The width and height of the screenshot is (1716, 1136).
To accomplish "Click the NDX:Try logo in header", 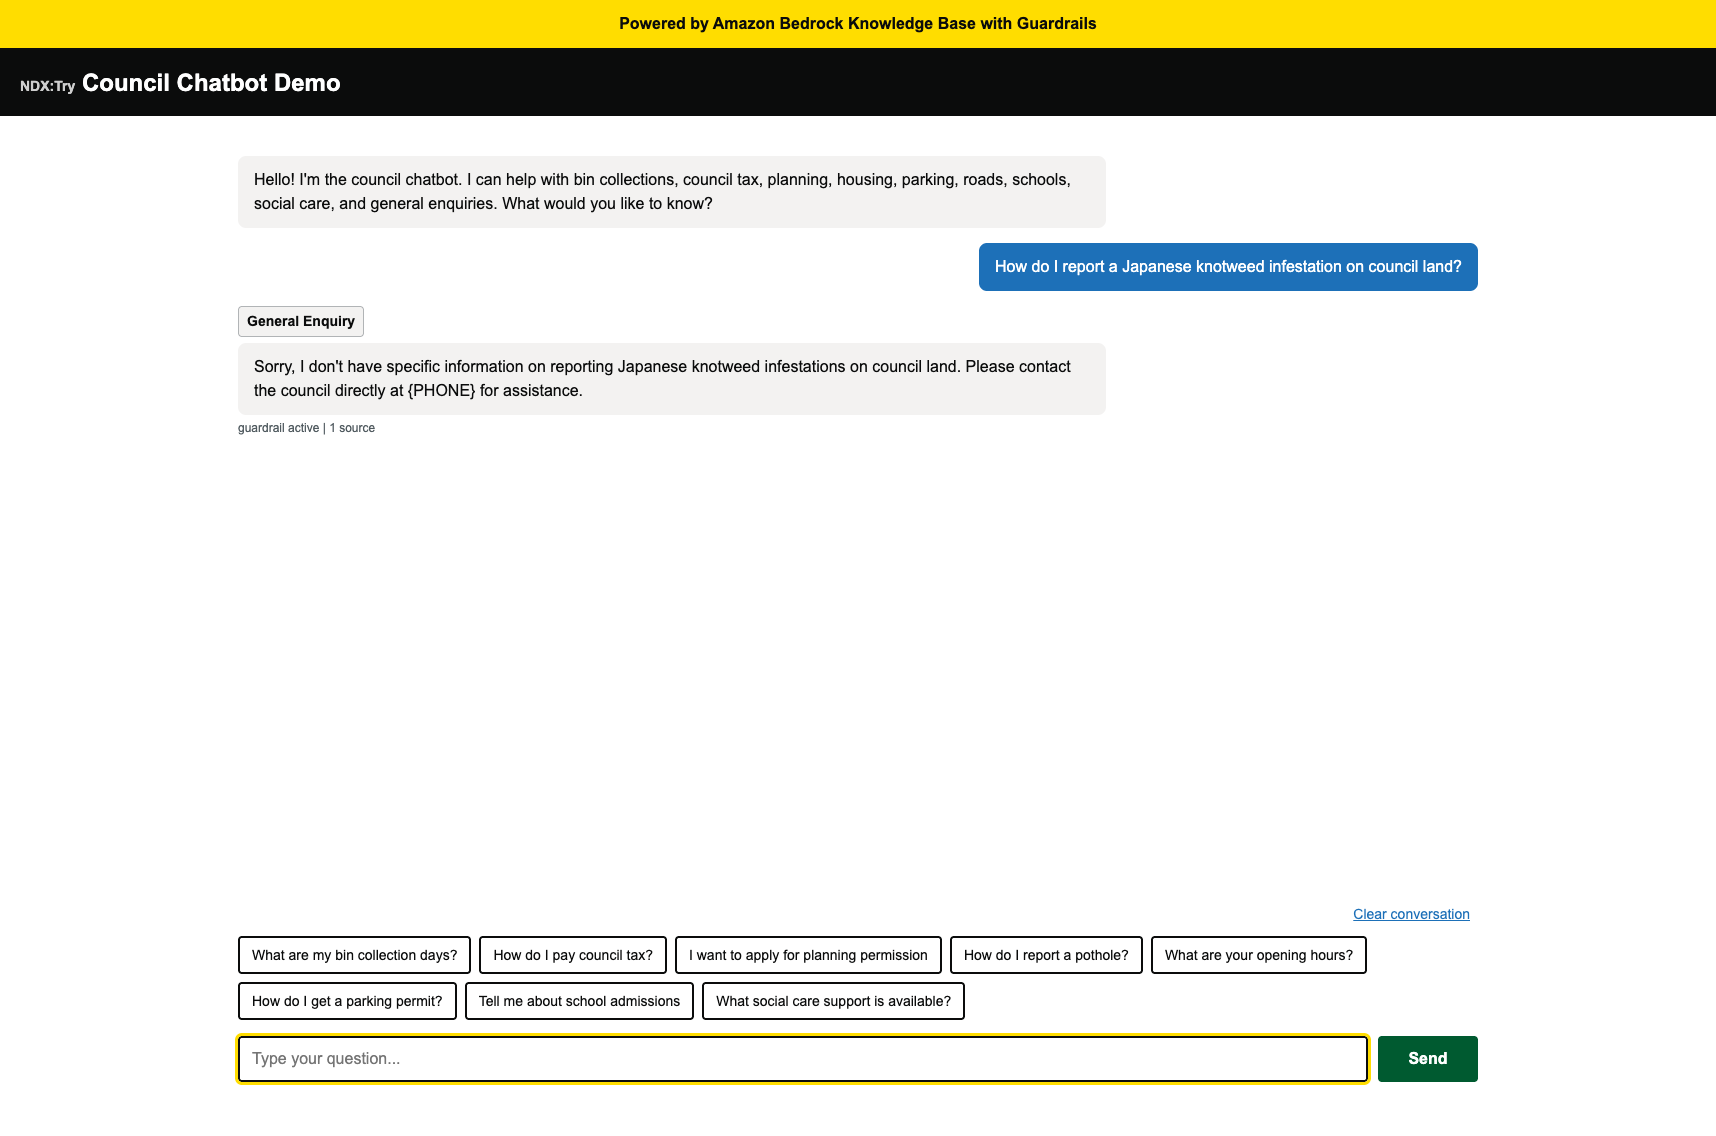I will 47,86.
